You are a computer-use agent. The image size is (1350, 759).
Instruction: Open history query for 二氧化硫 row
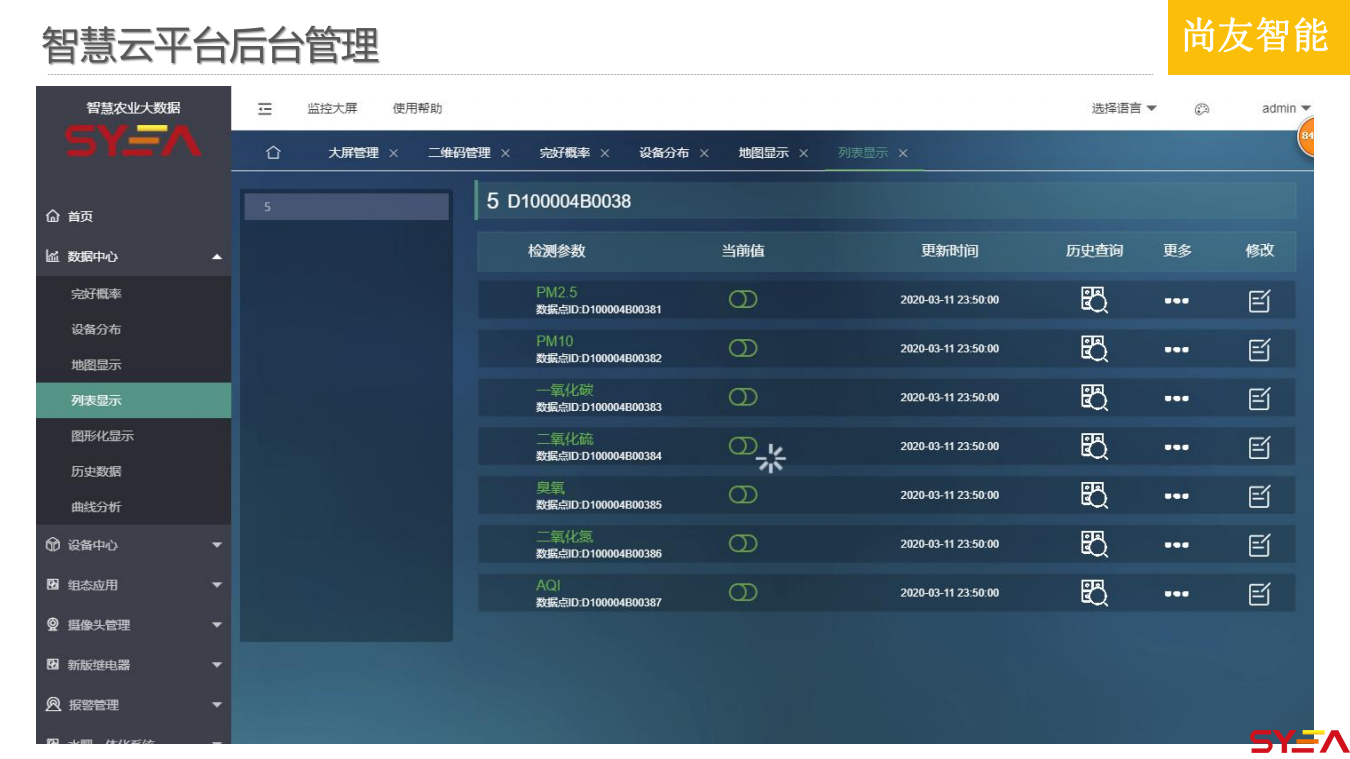click(1094, 447)
